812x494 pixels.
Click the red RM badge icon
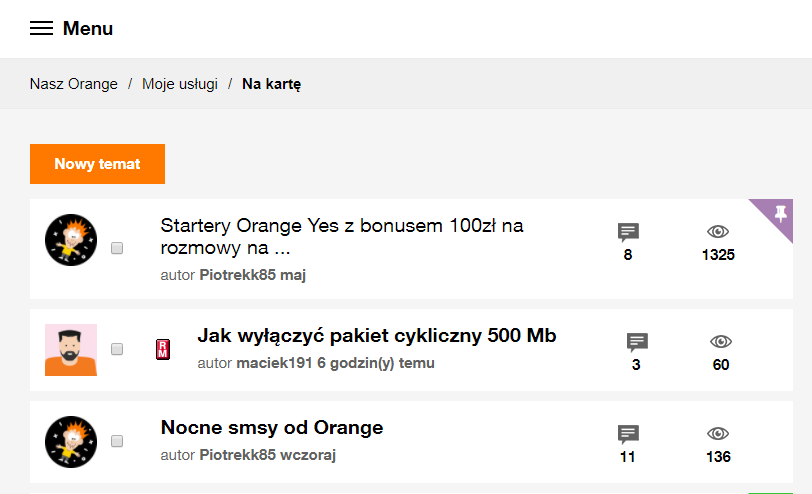[162, 349]
